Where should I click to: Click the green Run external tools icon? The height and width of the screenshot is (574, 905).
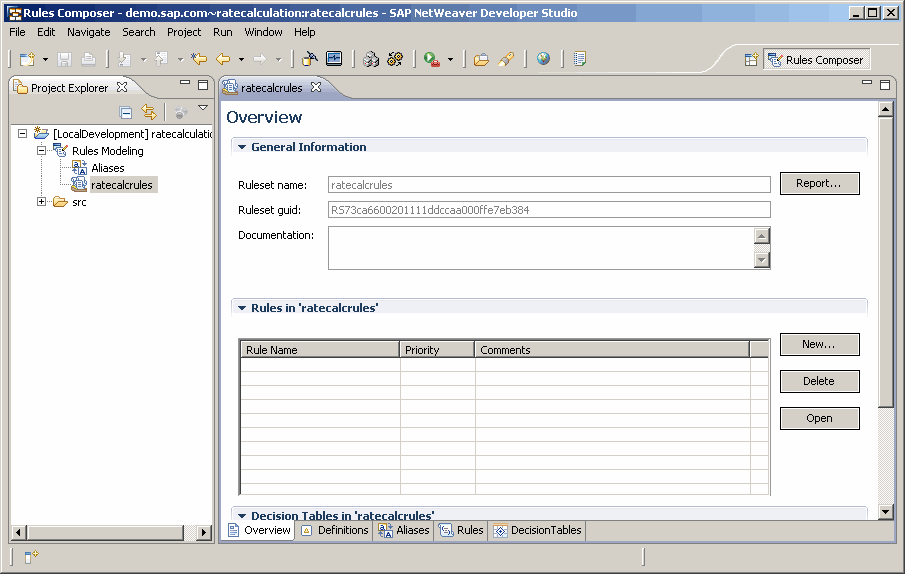432,59
